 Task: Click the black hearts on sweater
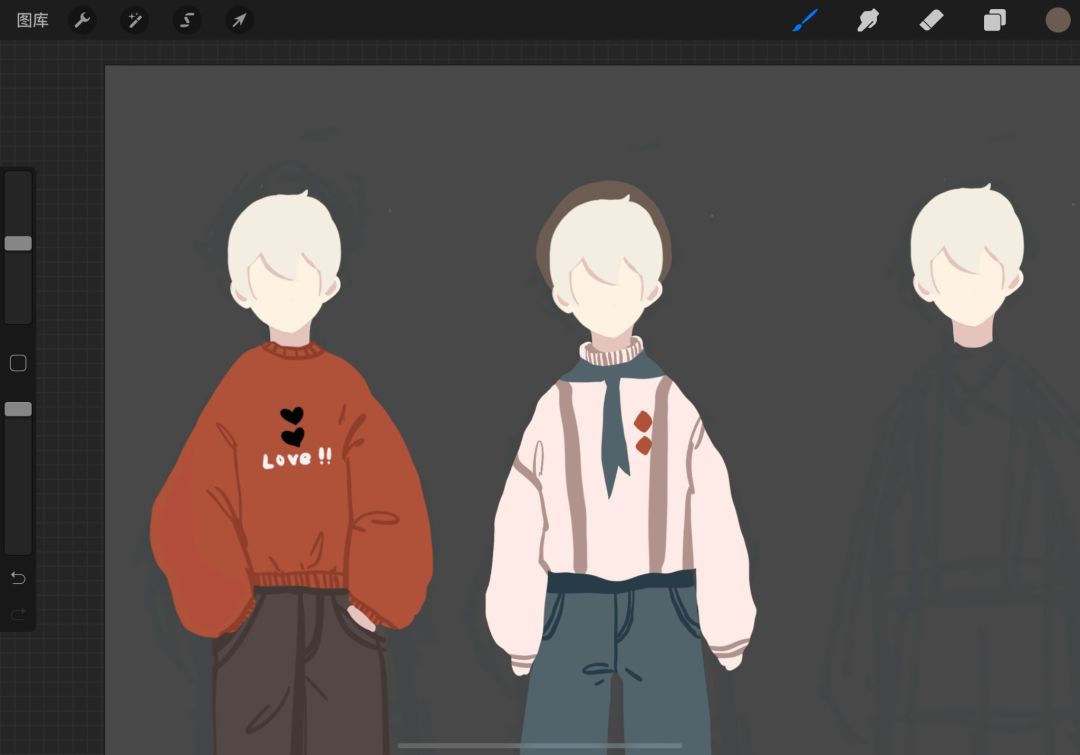coord(292,426)
